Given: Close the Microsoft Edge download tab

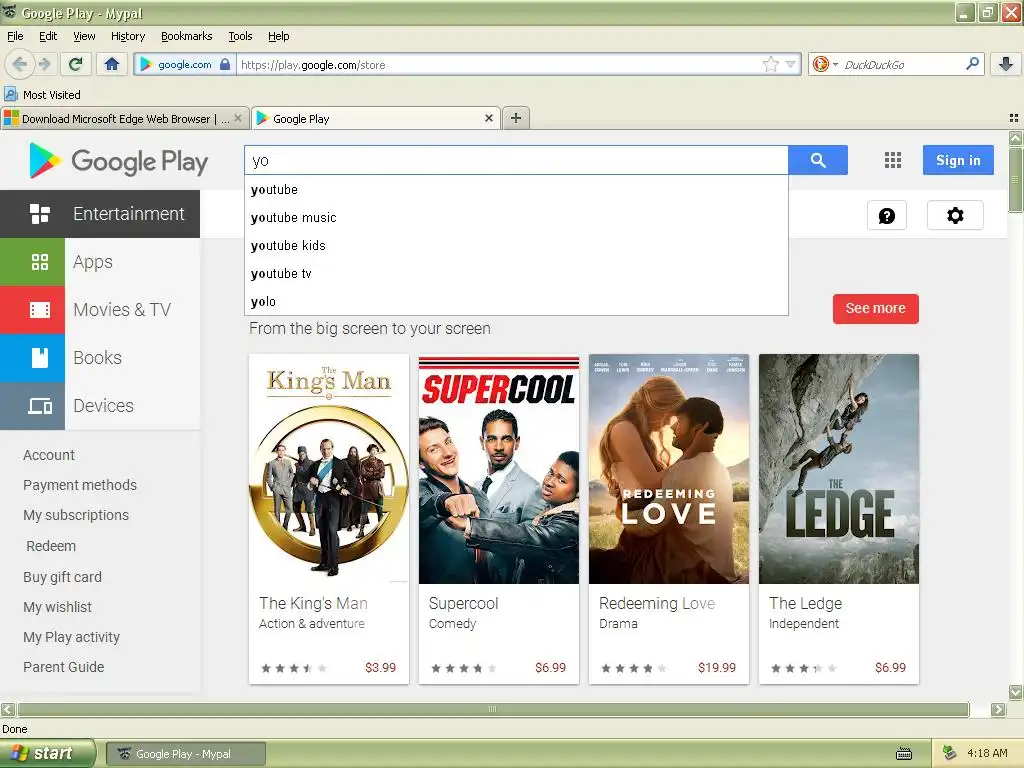Looking at the screenshot, I should [238, 118].
